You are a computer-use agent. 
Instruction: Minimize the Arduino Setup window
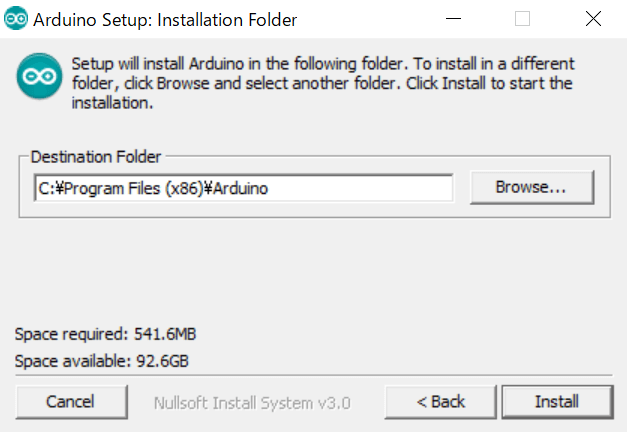[452, 19]
